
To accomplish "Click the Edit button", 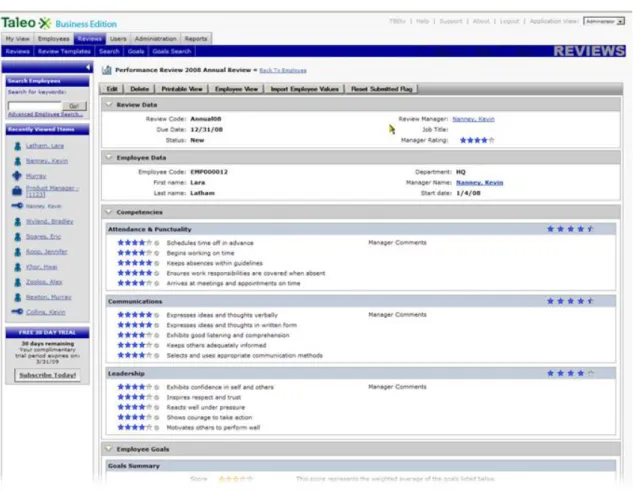I will pos(112,89).
